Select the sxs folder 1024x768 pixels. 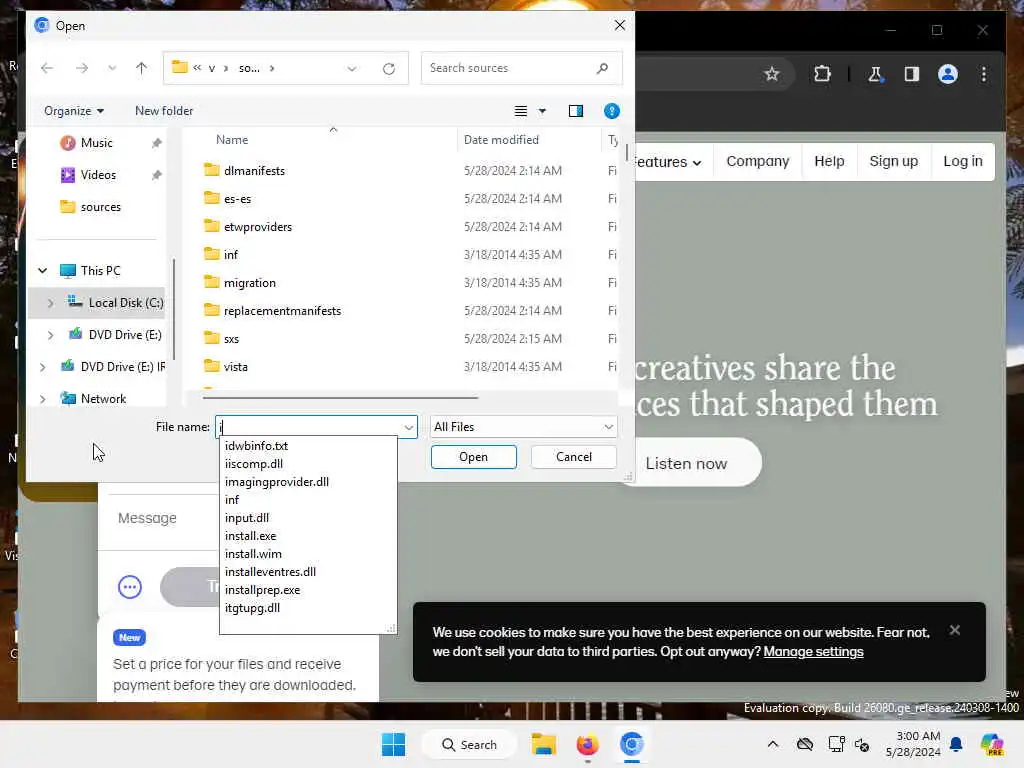pos(231,340)
